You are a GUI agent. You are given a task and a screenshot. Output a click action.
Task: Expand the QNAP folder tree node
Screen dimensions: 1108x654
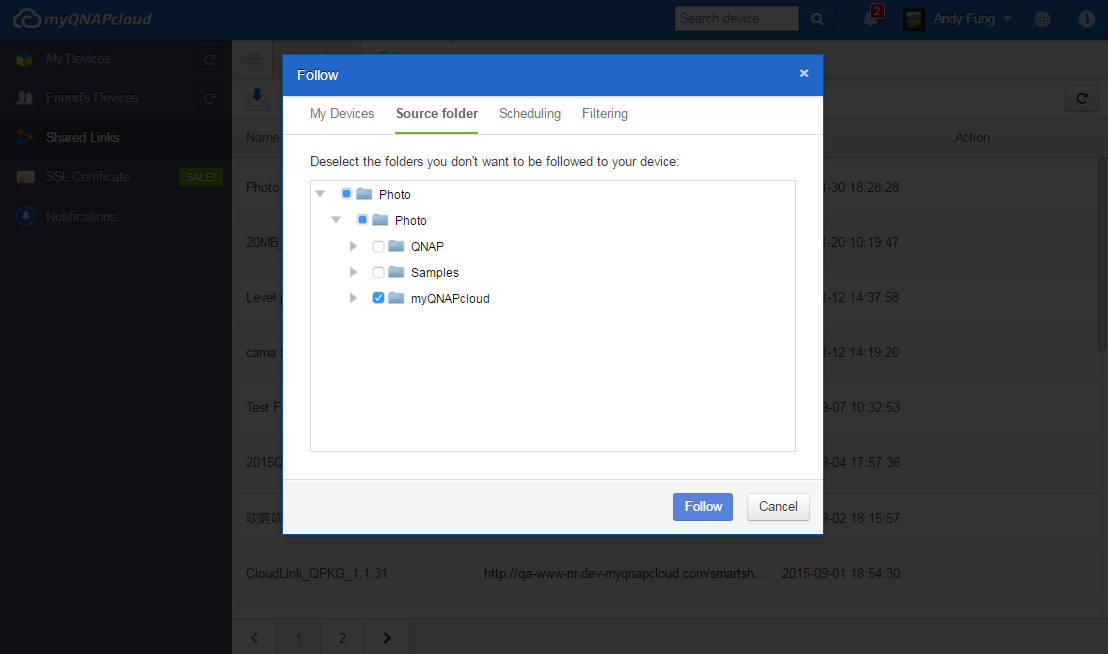point(353,246)
